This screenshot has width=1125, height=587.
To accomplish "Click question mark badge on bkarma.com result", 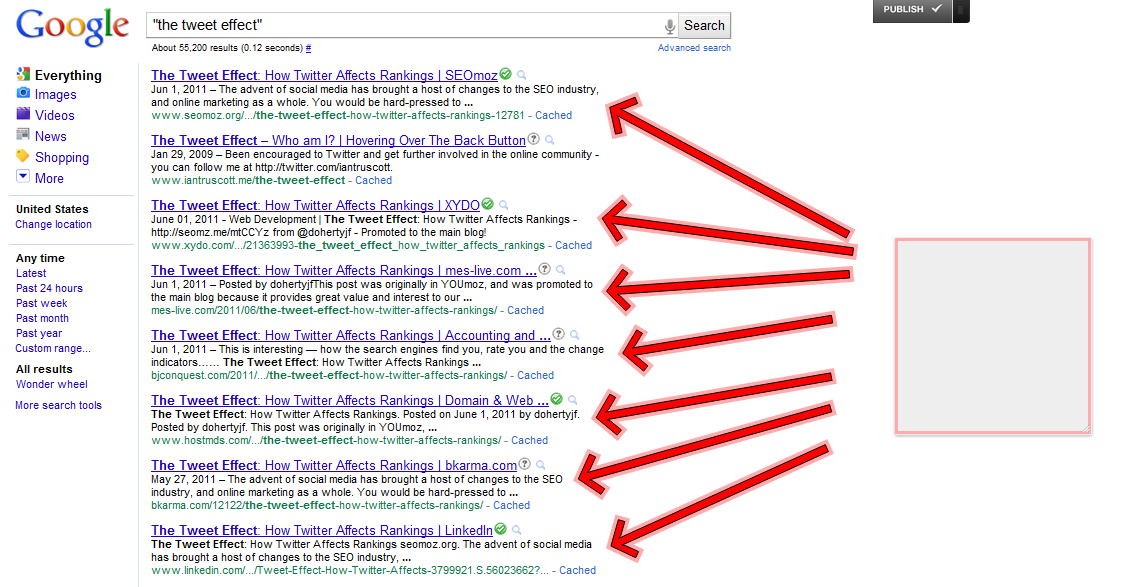I will tap(524, 464).
